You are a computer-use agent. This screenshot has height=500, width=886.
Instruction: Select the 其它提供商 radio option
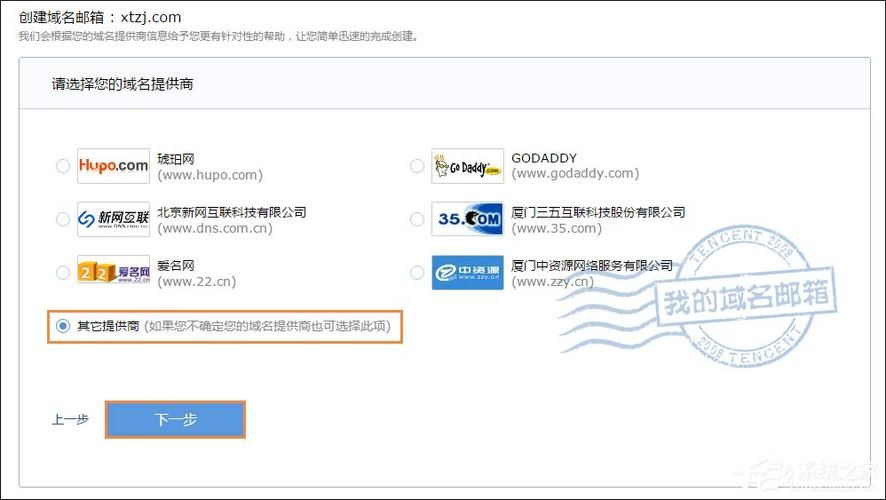point(63,326)
